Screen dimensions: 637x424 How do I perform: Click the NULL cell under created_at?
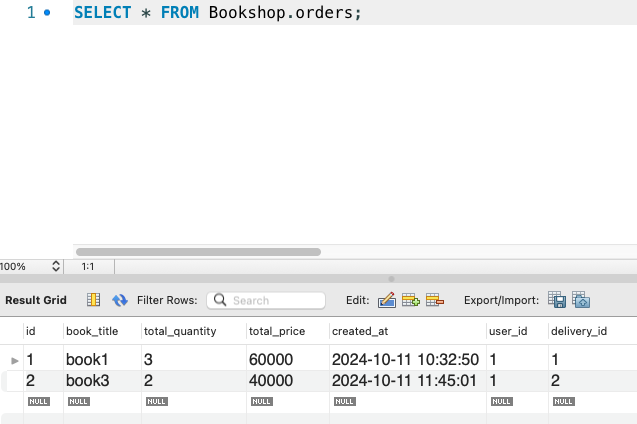(344, 401)
